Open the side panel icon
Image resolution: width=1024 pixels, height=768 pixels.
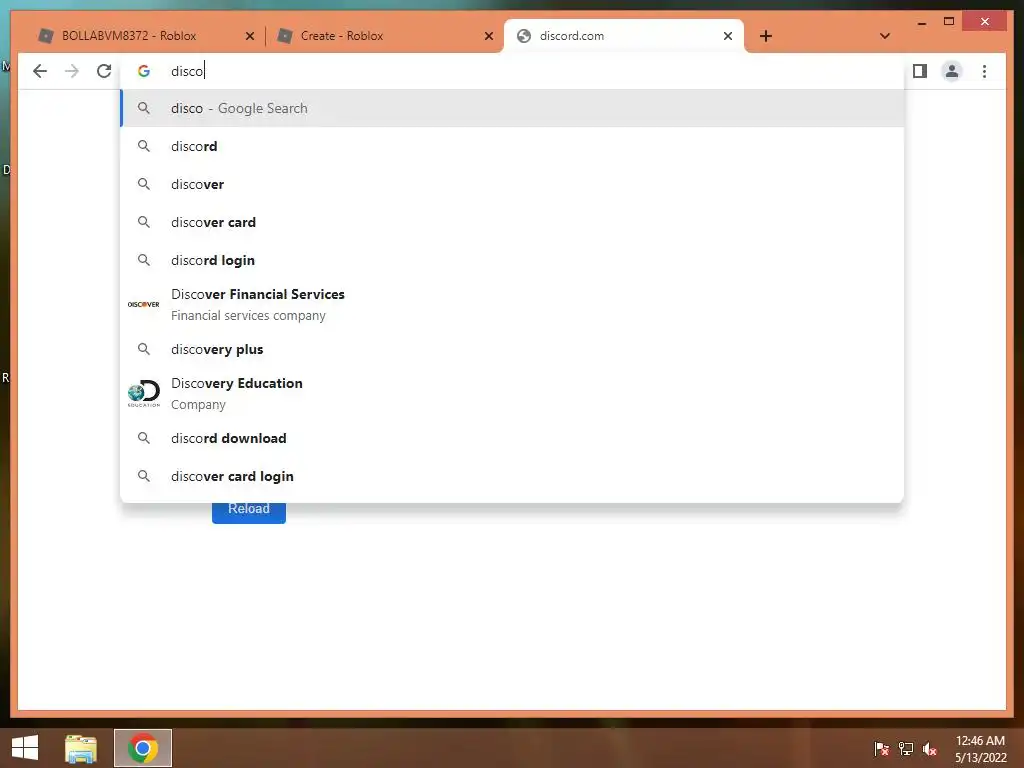[920, 71]
